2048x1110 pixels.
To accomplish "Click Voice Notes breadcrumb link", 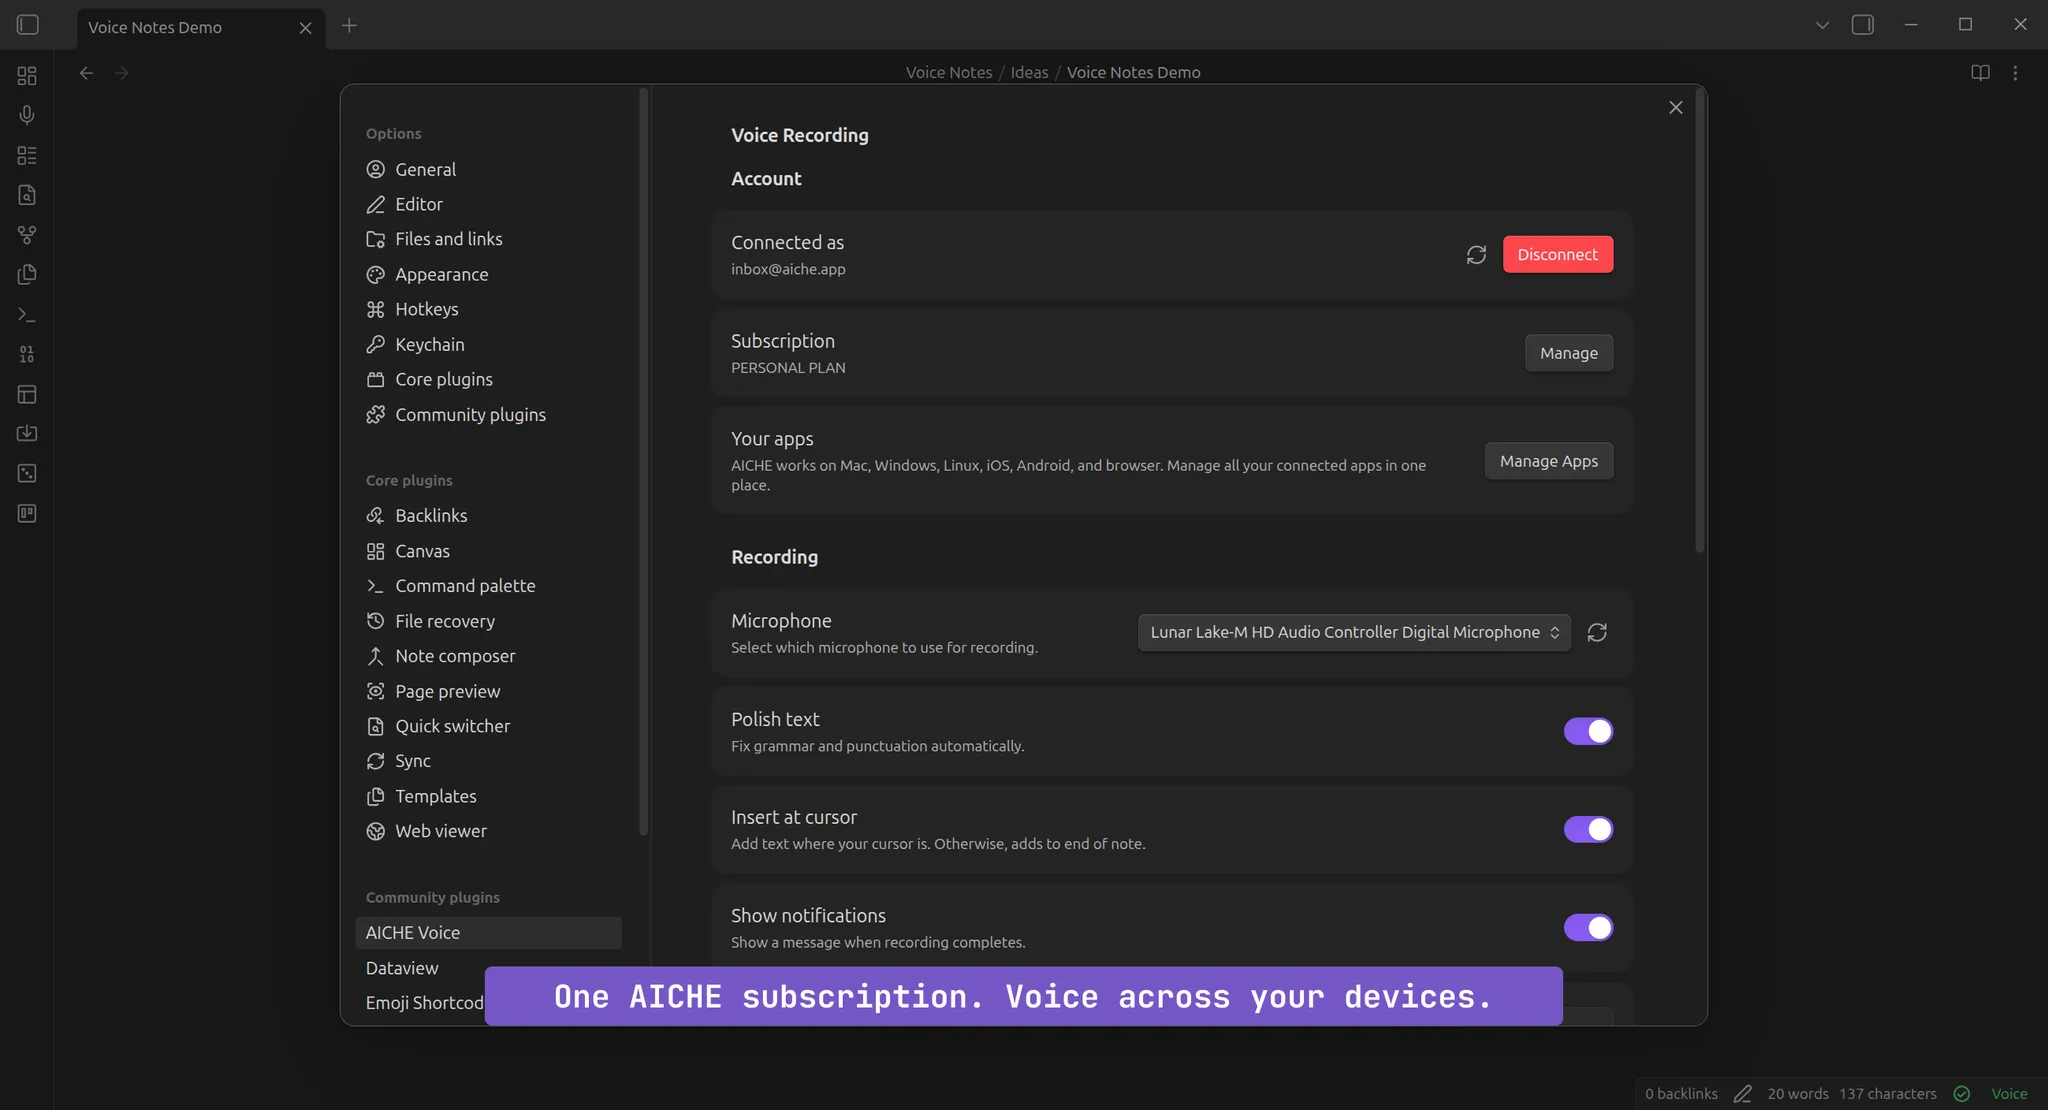I will pyautogui.click(x=948, y=72).
